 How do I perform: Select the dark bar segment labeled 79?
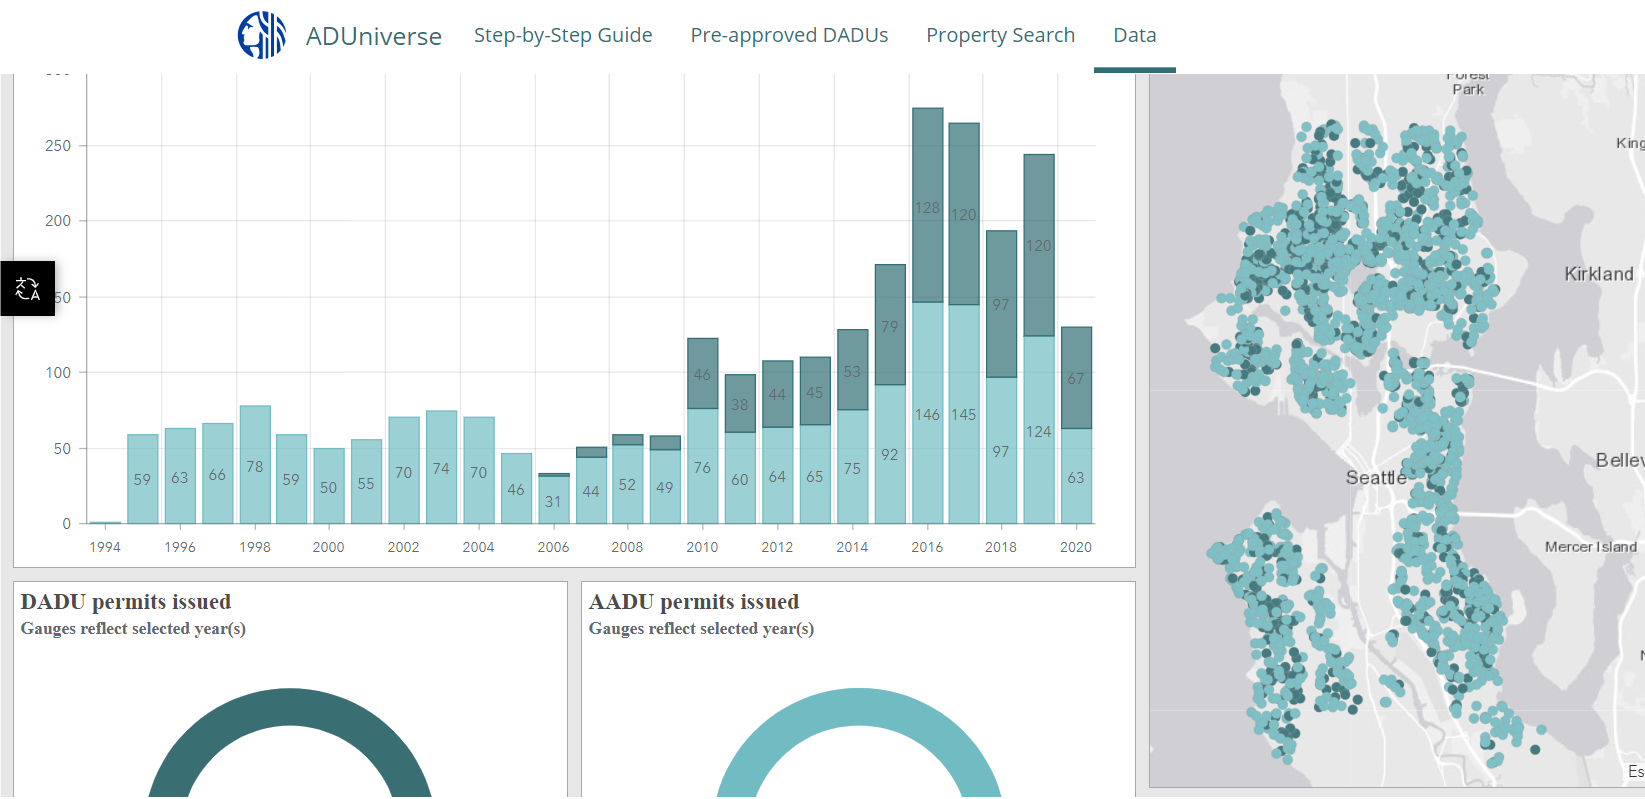coord(890,325)
